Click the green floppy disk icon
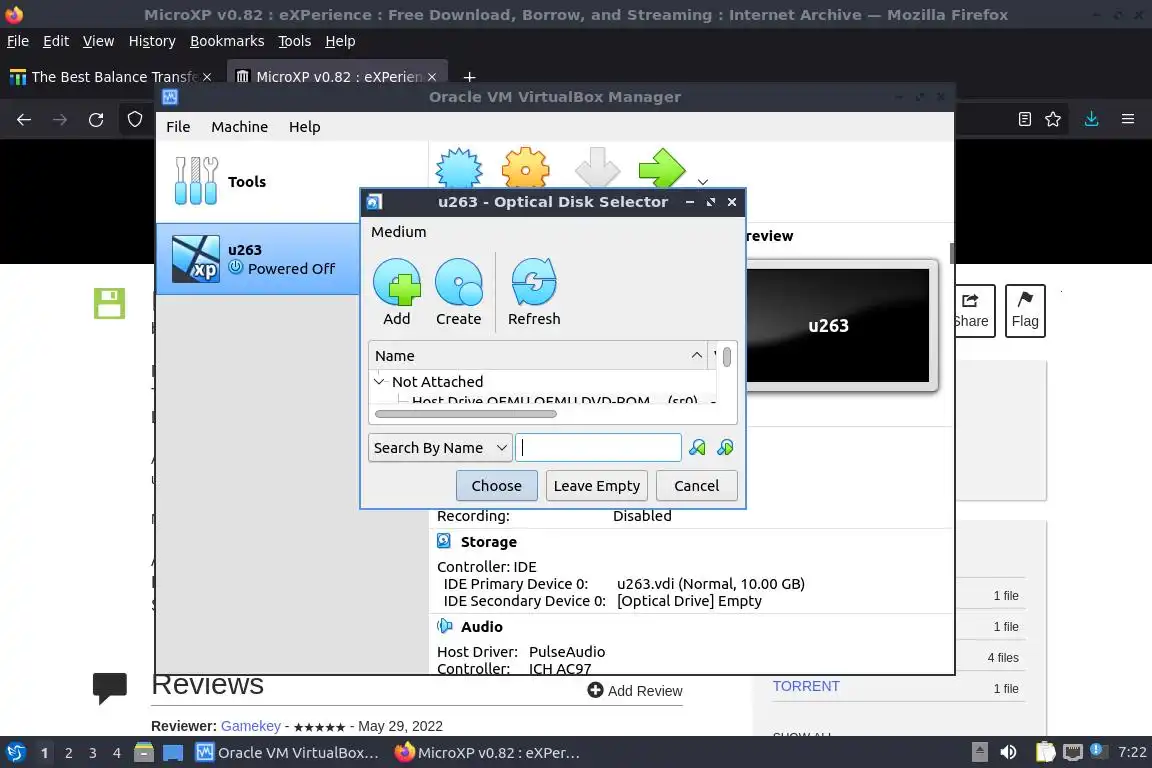This screenshot has height=768, width=1152. point(109,304)
